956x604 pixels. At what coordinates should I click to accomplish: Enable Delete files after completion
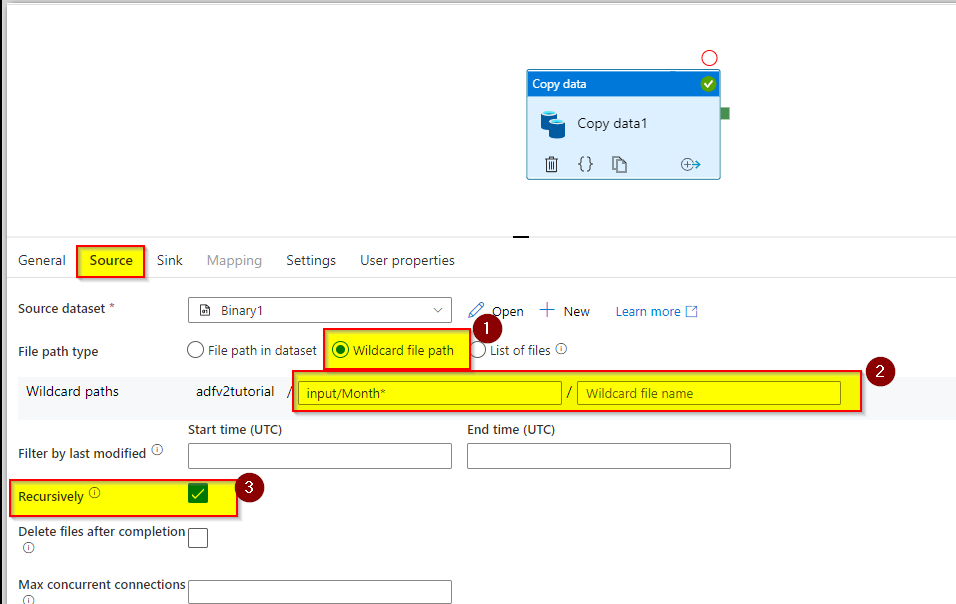pos(198,537)
